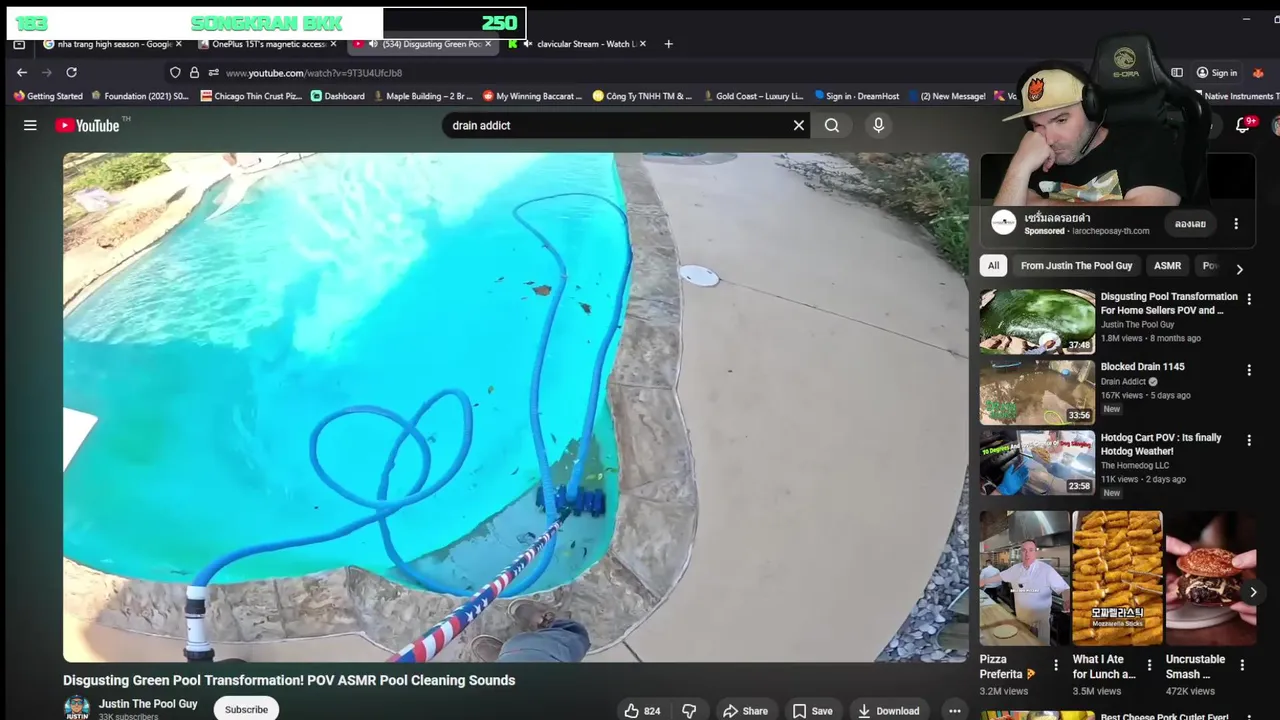Open the sponsored ad options menu
1280x720 pixels.
(x=1236, y=224)
